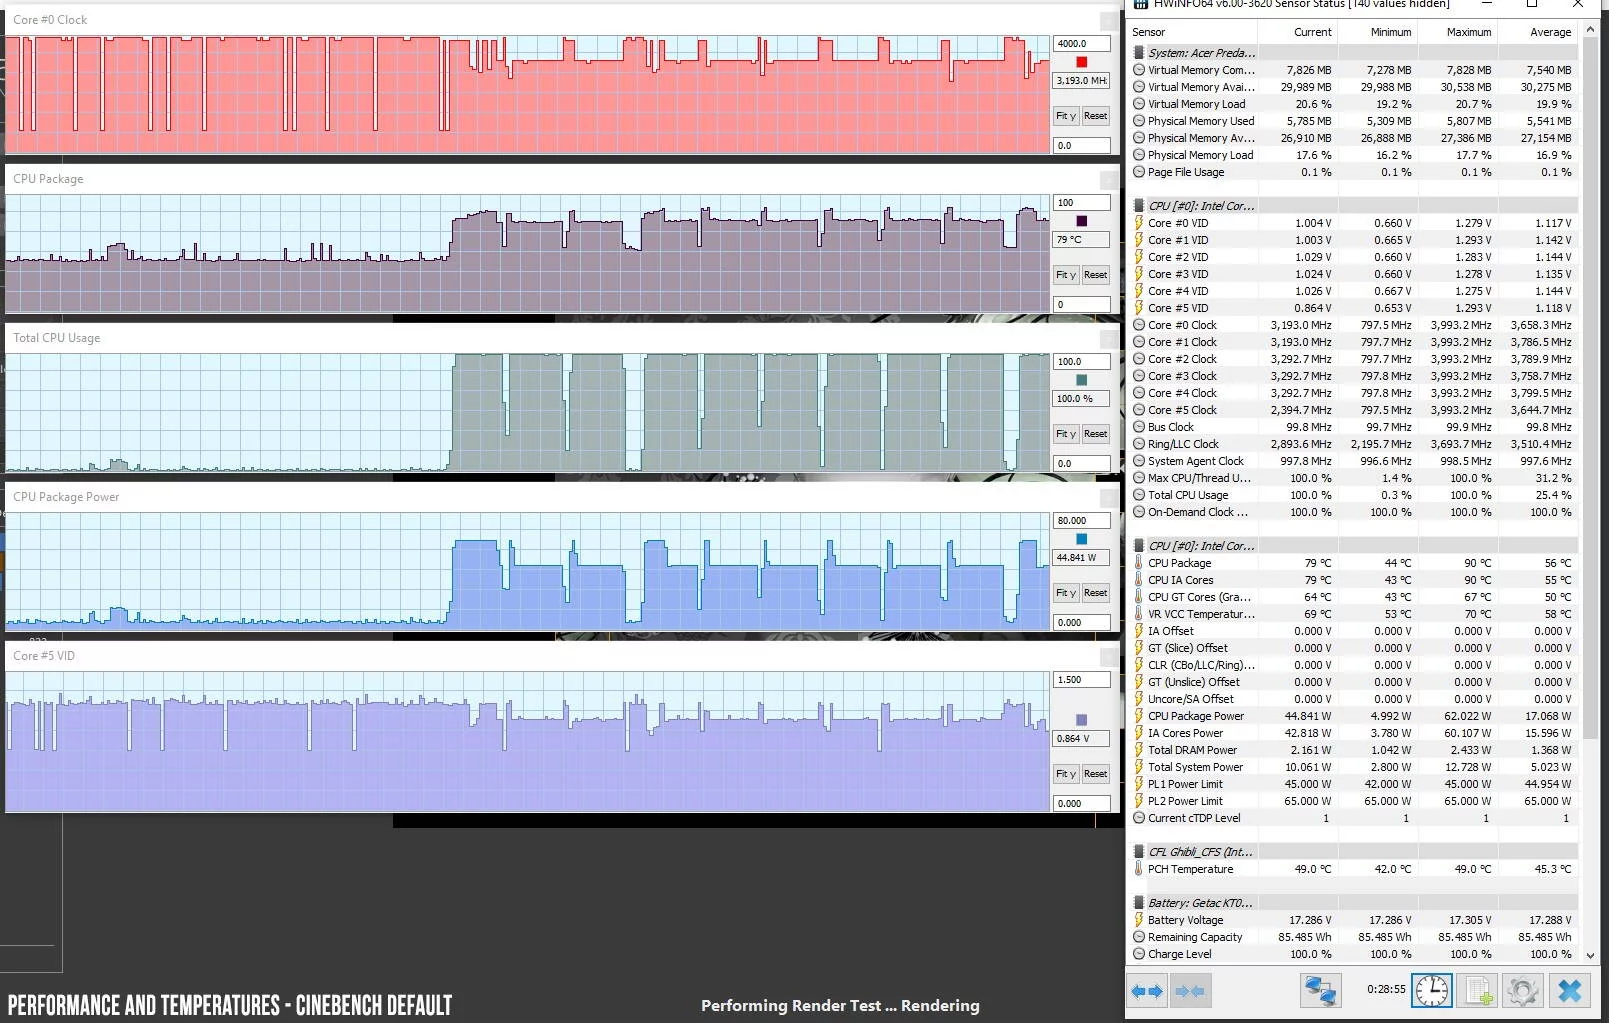
Task: Close sensor status with the blue X icon
Action: 1570,990
